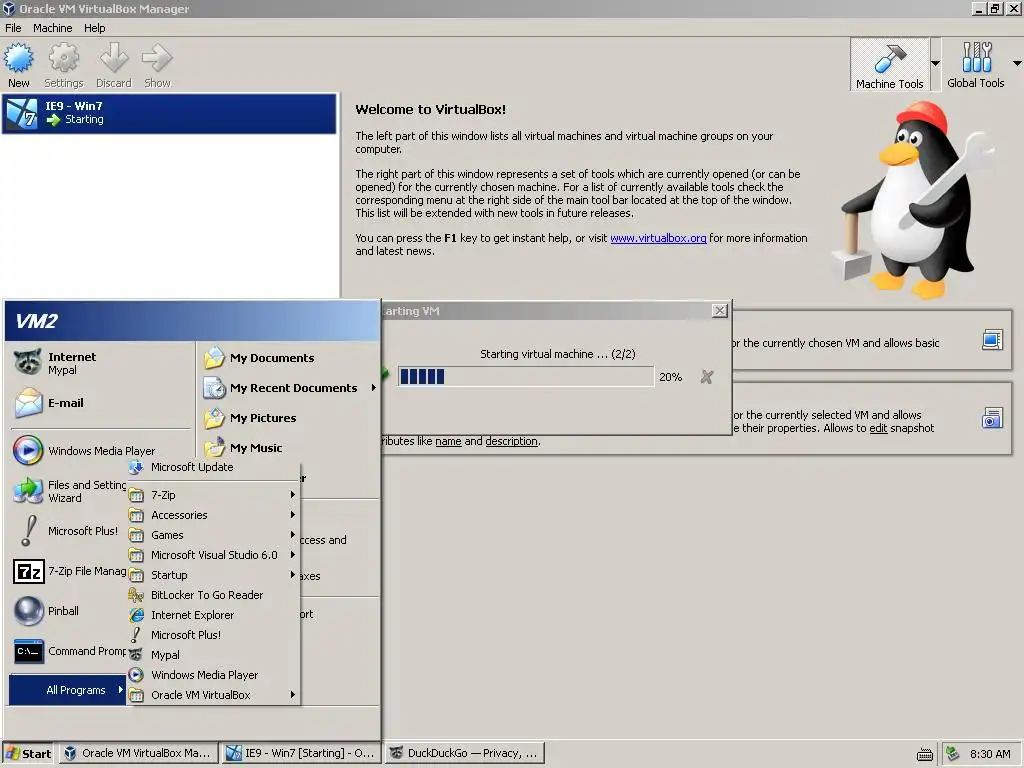Click the All Programs button
The image size is (1024, 768).
pos(67,690)
